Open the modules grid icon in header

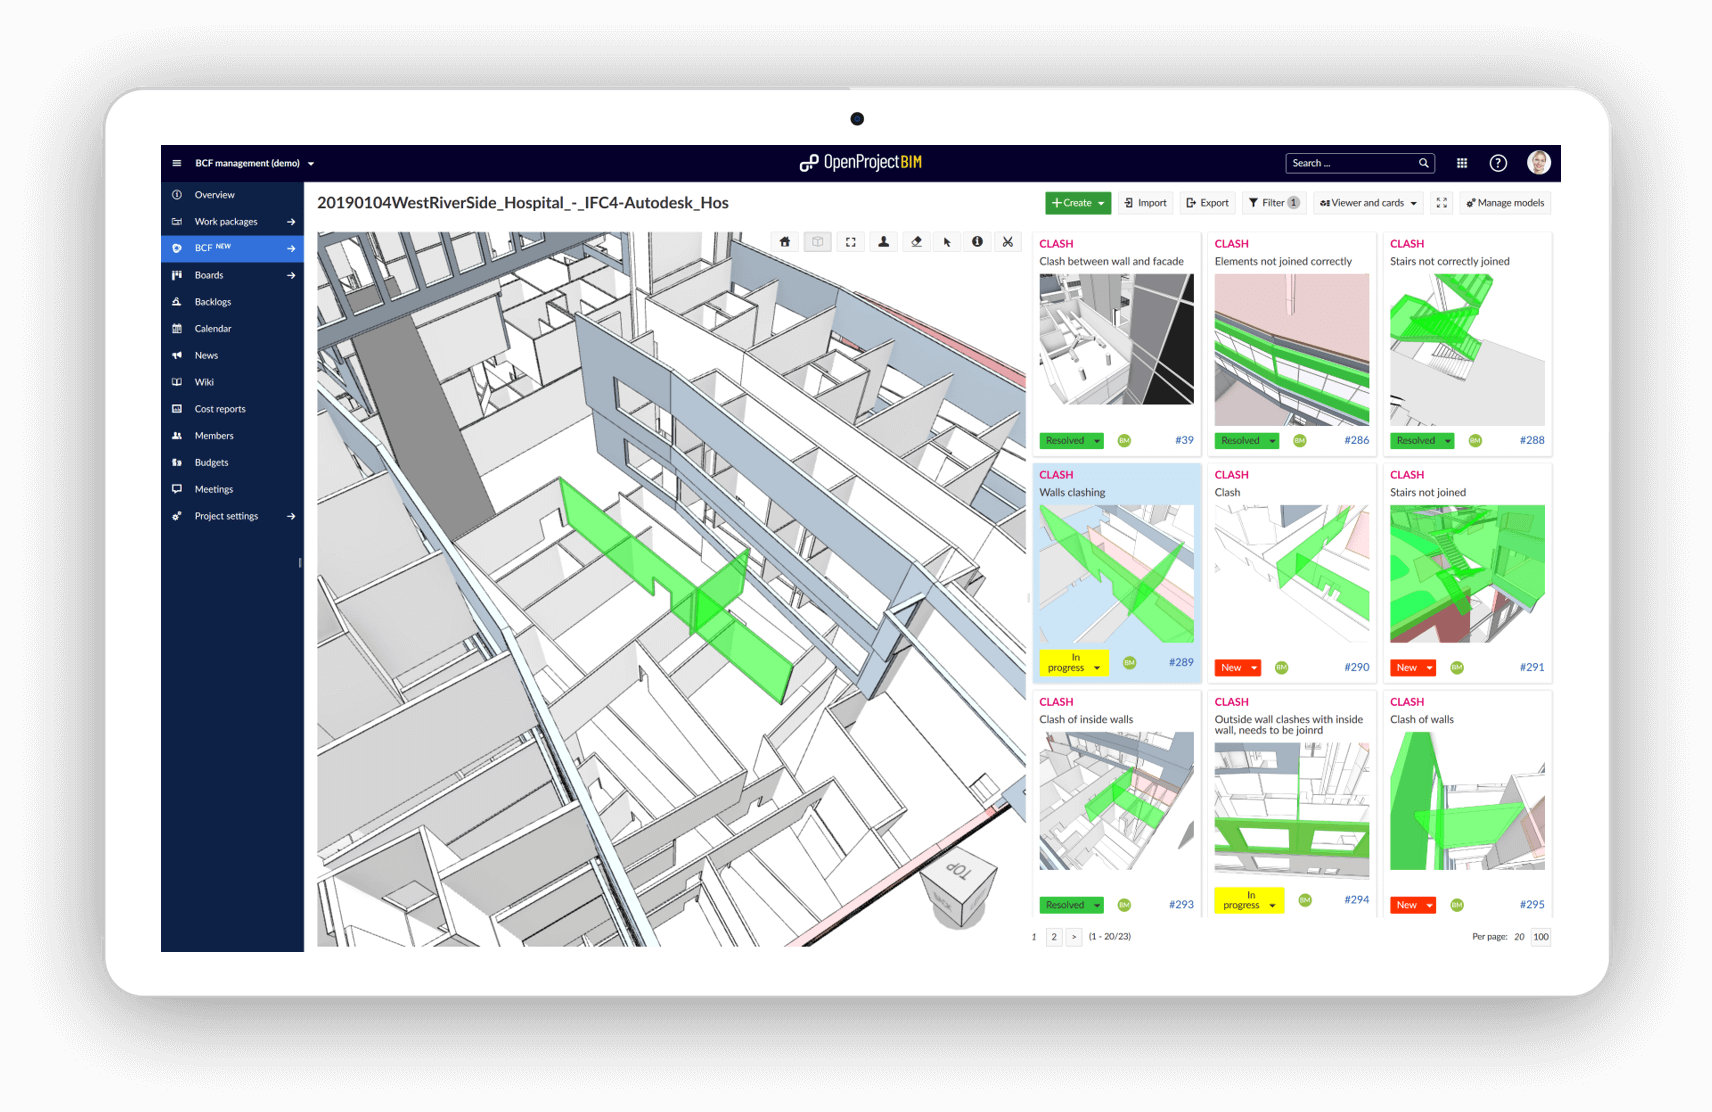[1462, 163]
